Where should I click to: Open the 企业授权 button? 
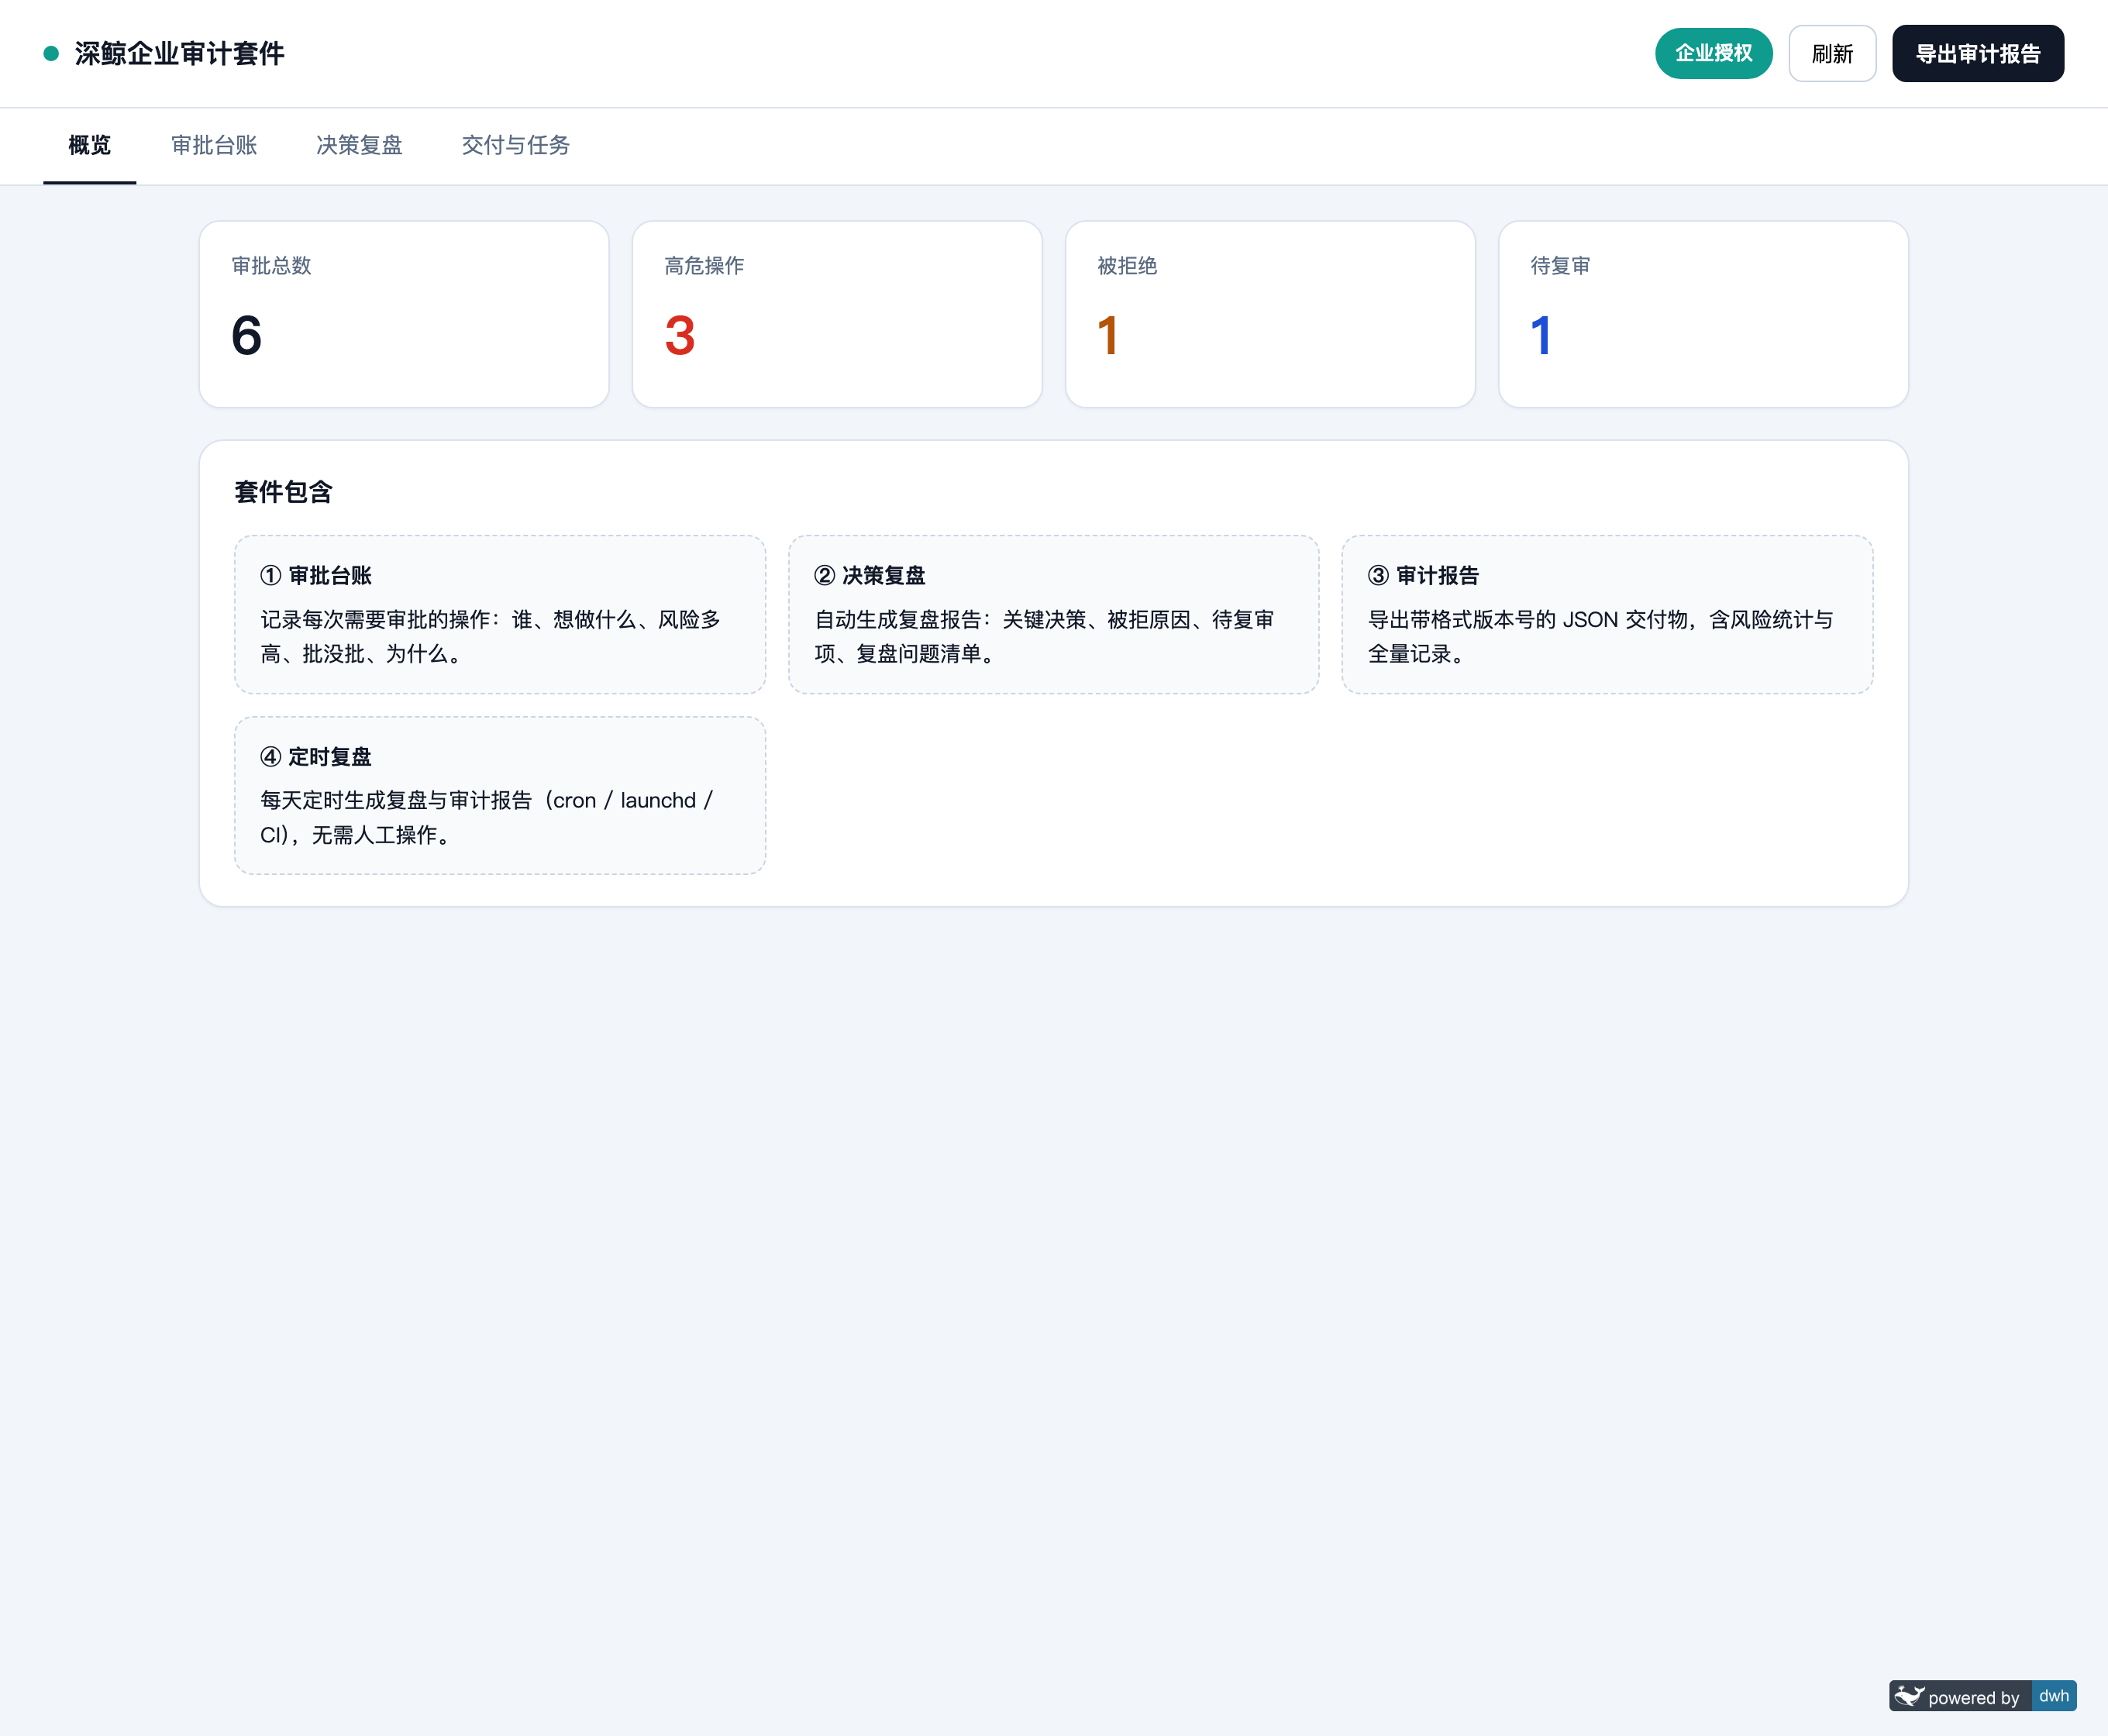coord(1713,53)
